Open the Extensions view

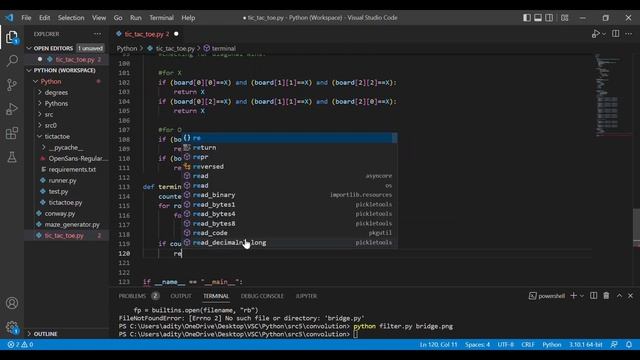[x=12, y=133]
